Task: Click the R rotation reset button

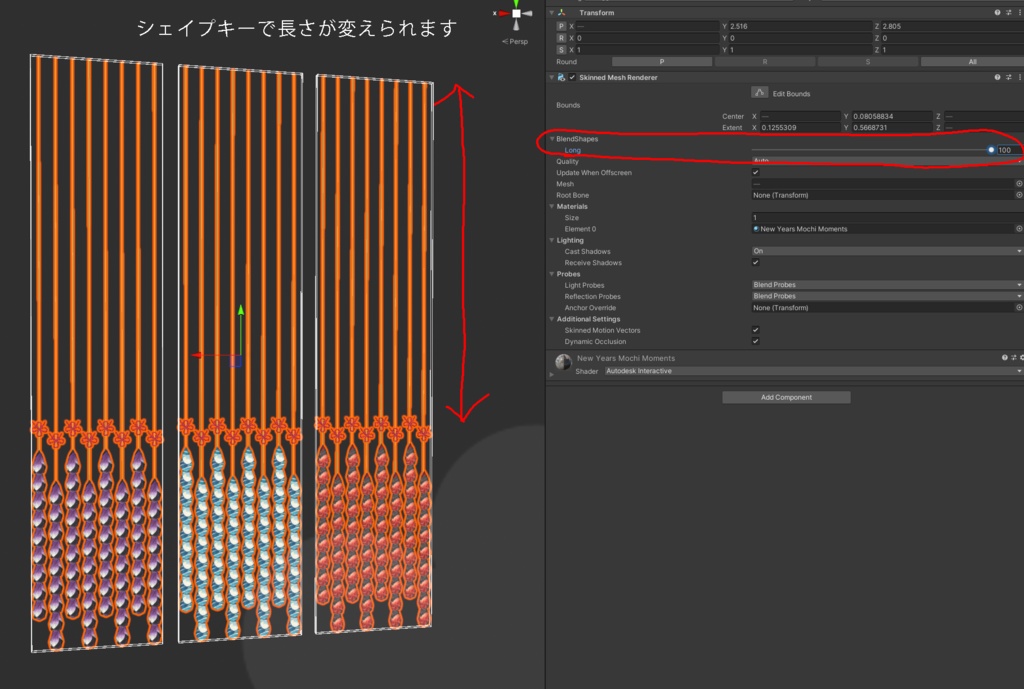Action: [561, 38]
